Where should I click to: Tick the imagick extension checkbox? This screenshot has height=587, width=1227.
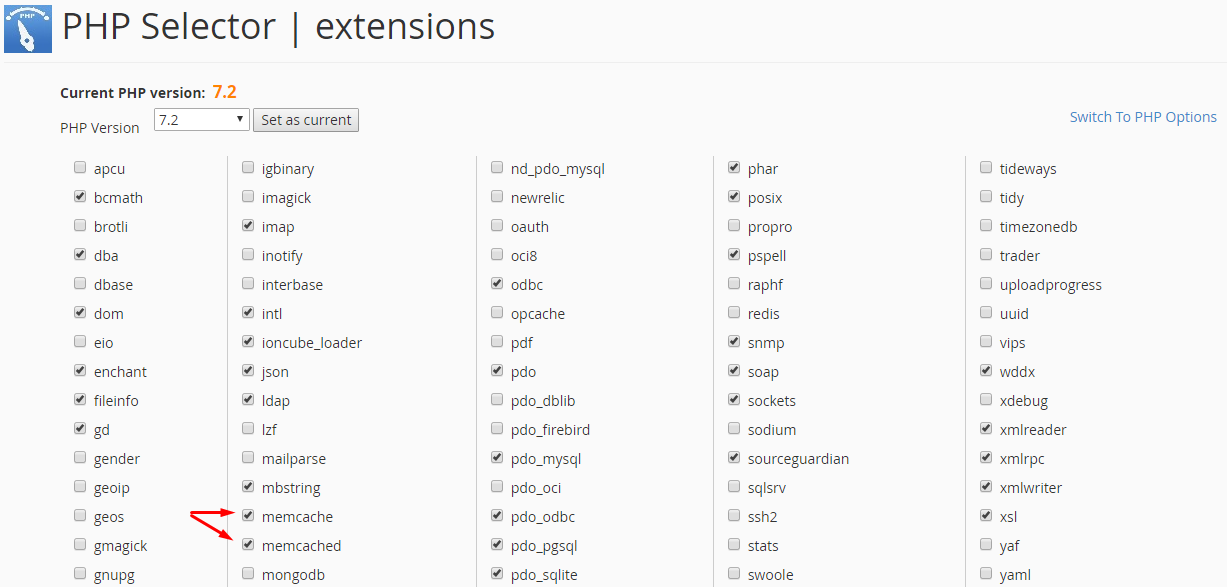(x=248, y=197)
